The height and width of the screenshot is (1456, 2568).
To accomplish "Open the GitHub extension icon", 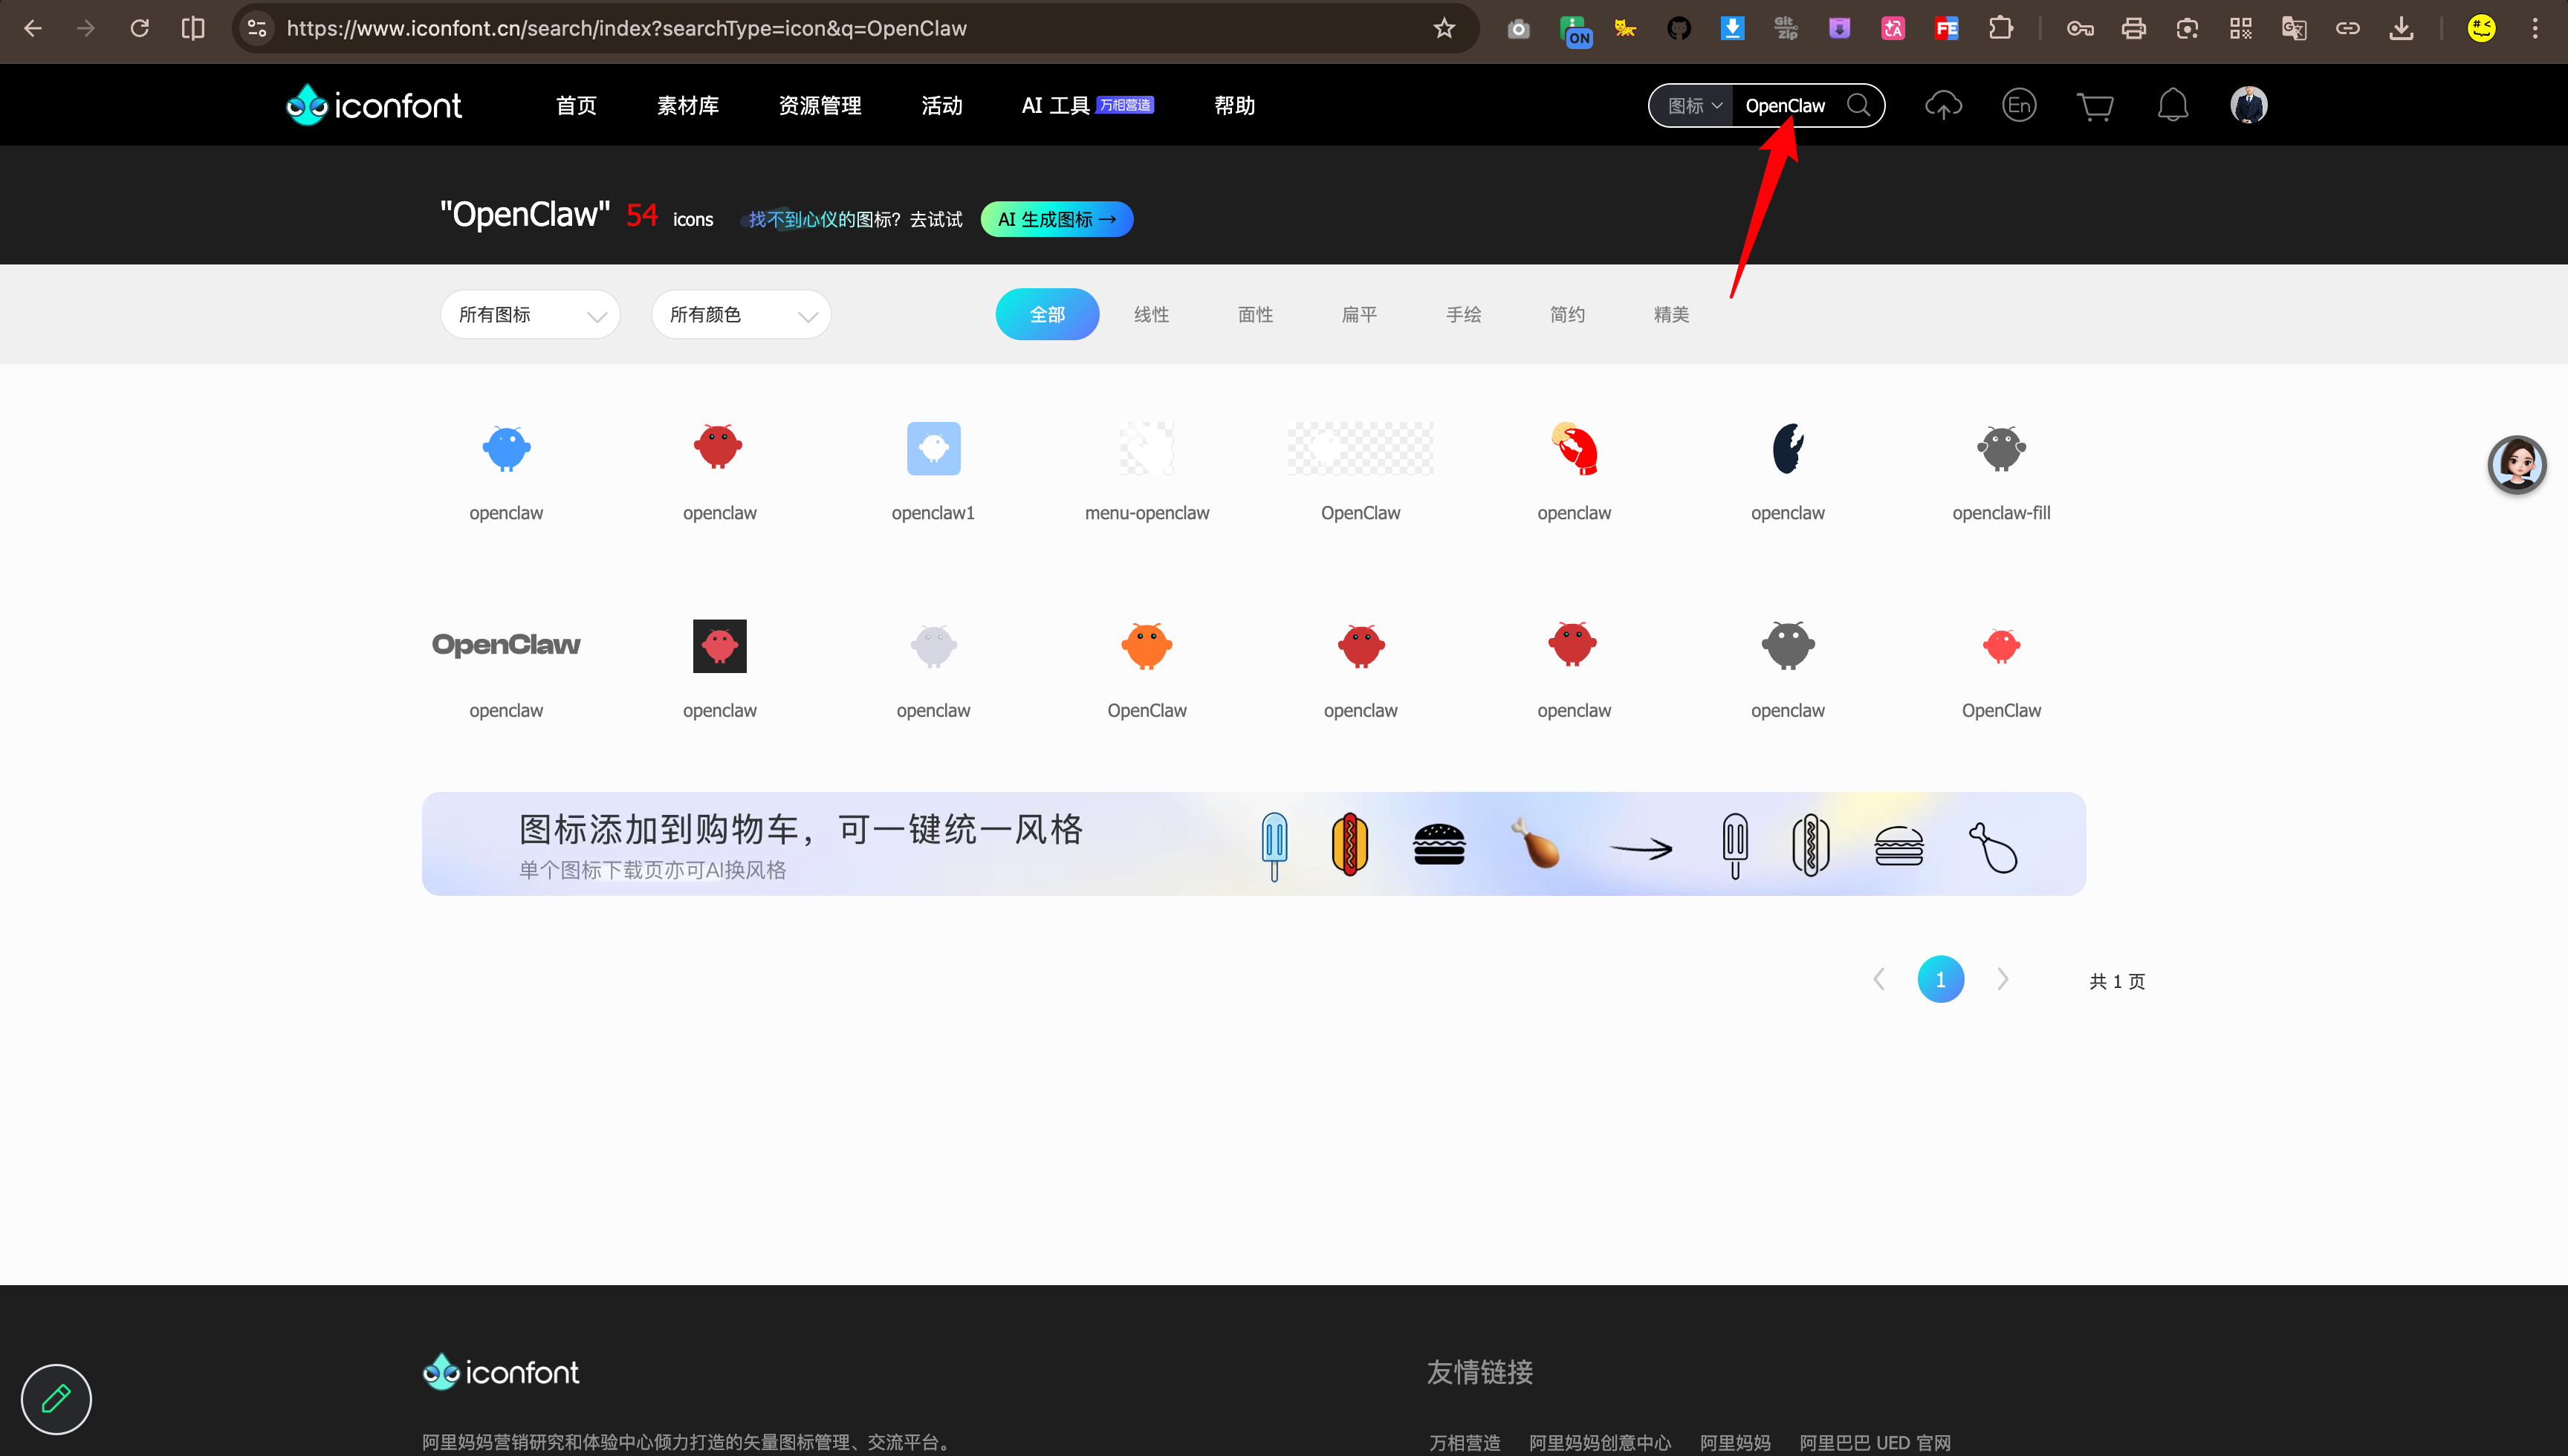I will tap(1679, 28).
